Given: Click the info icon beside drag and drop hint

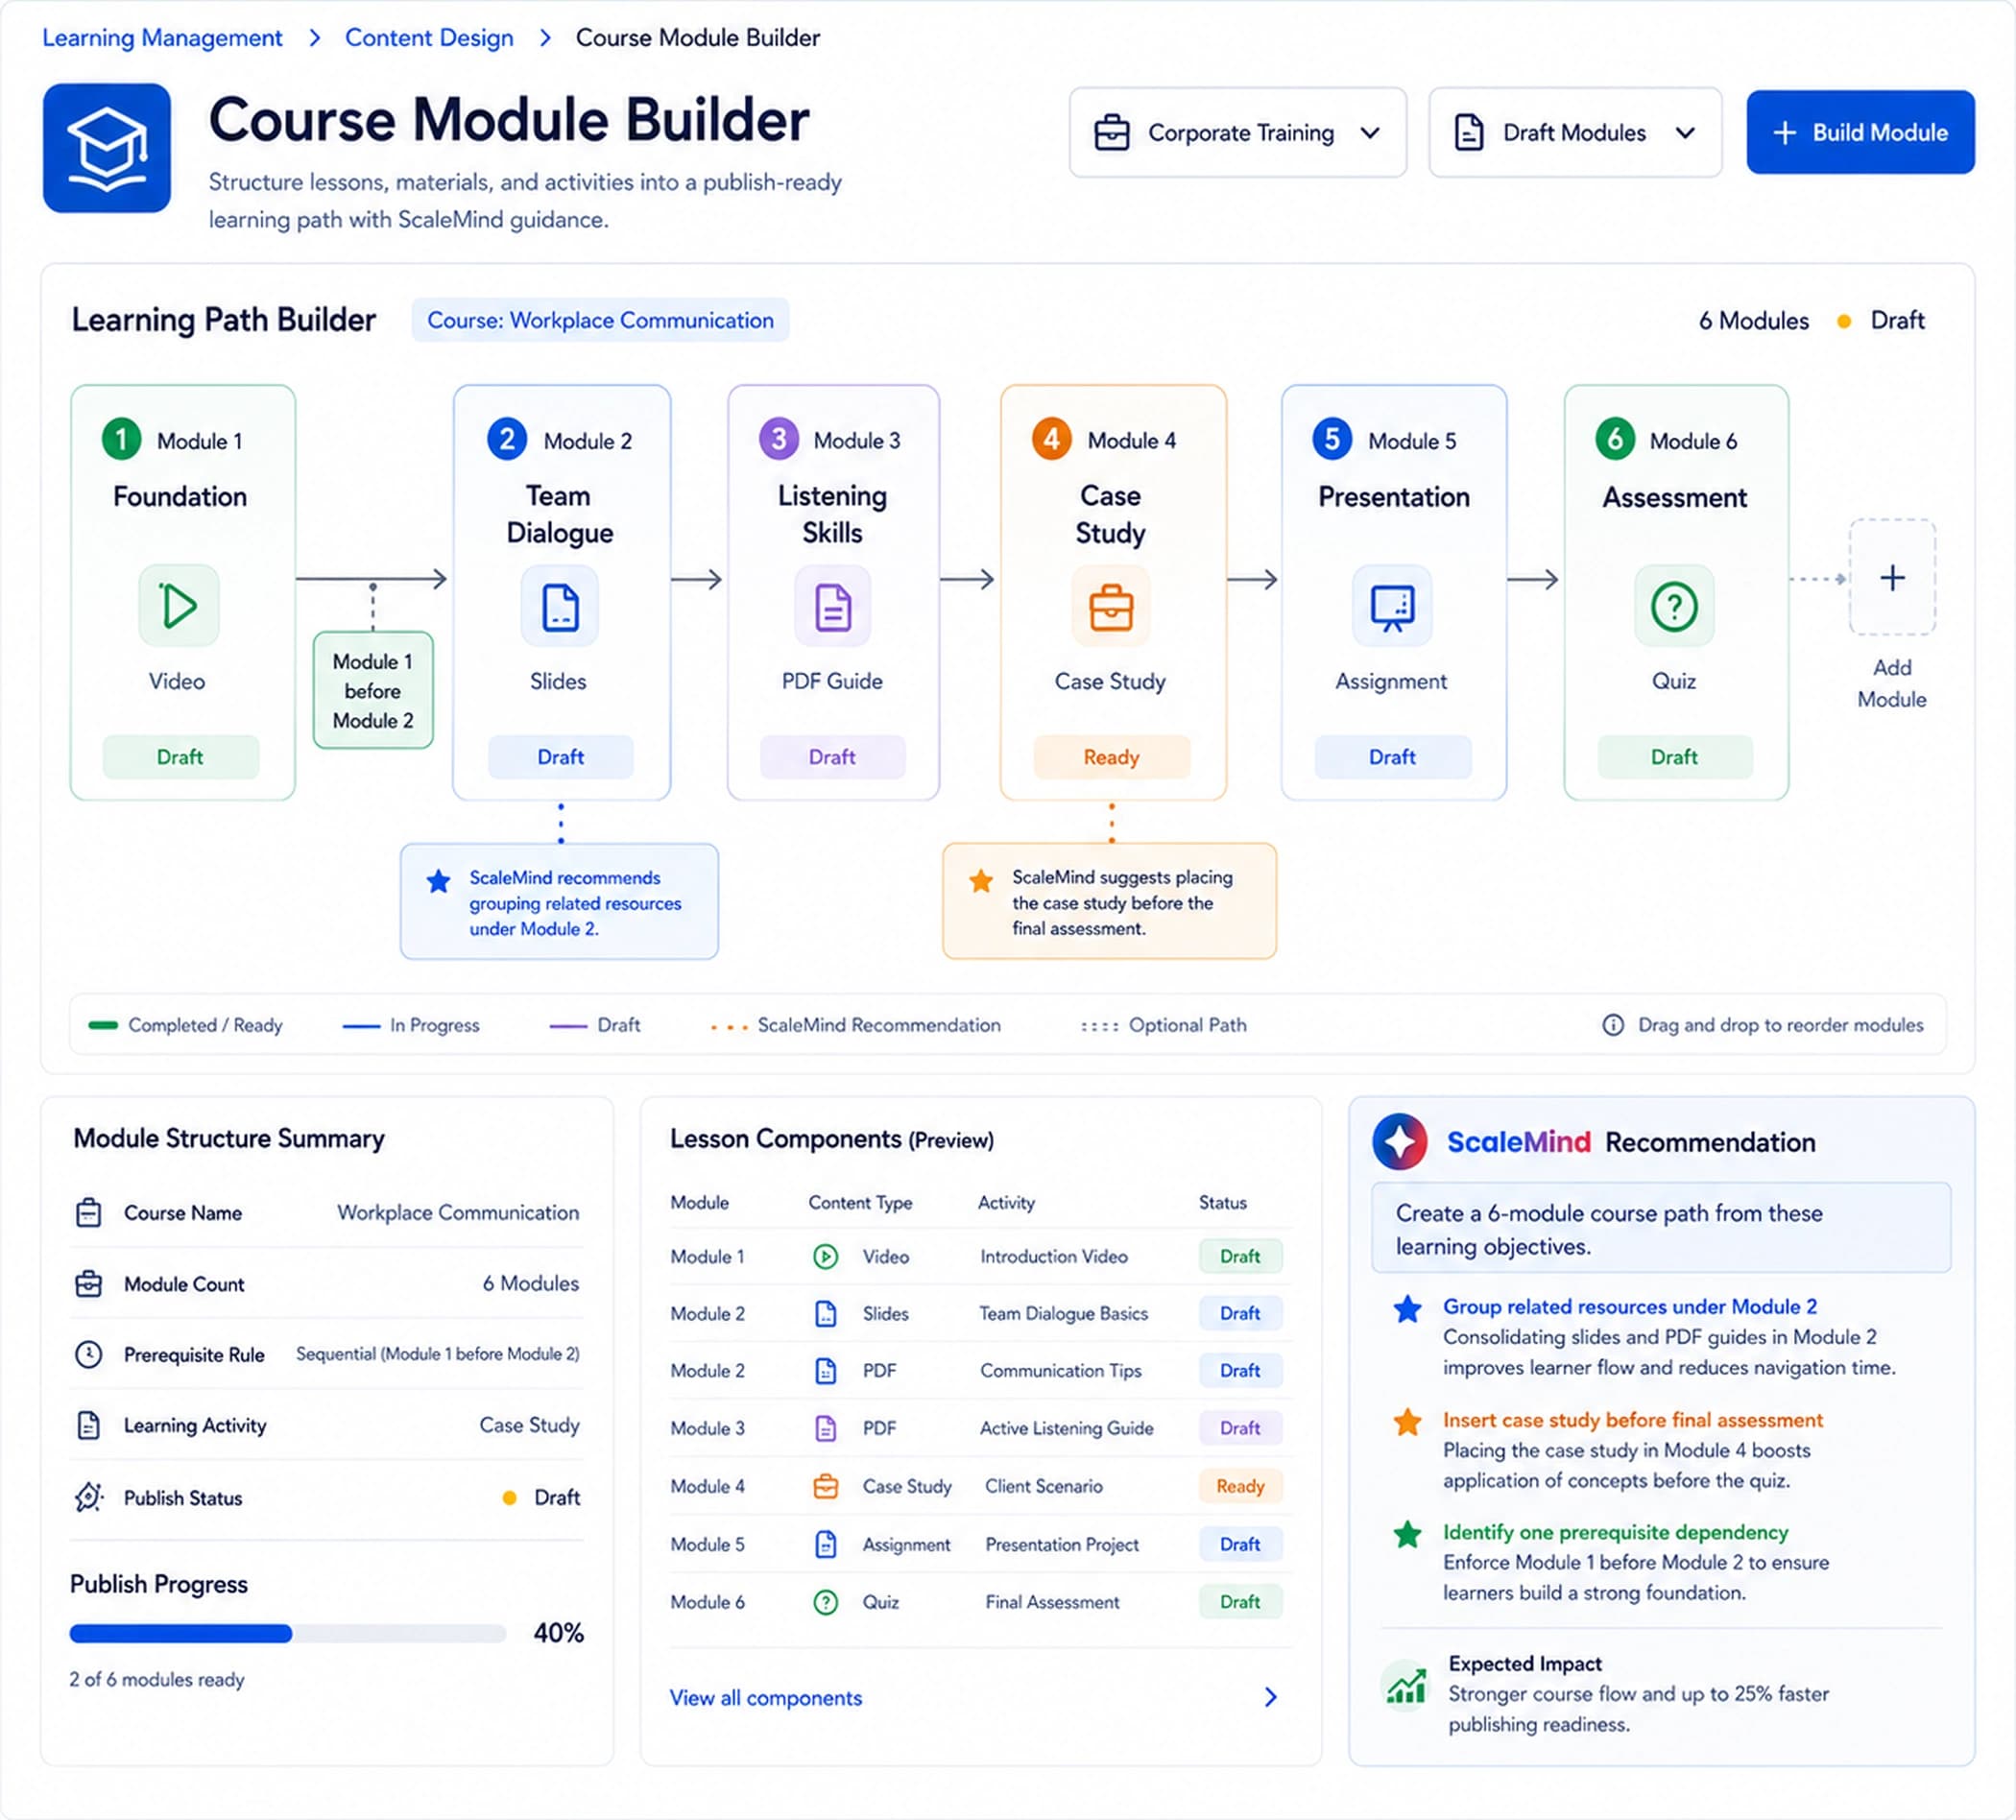Looking at the screenshot, I should tap(1613, 1025).
